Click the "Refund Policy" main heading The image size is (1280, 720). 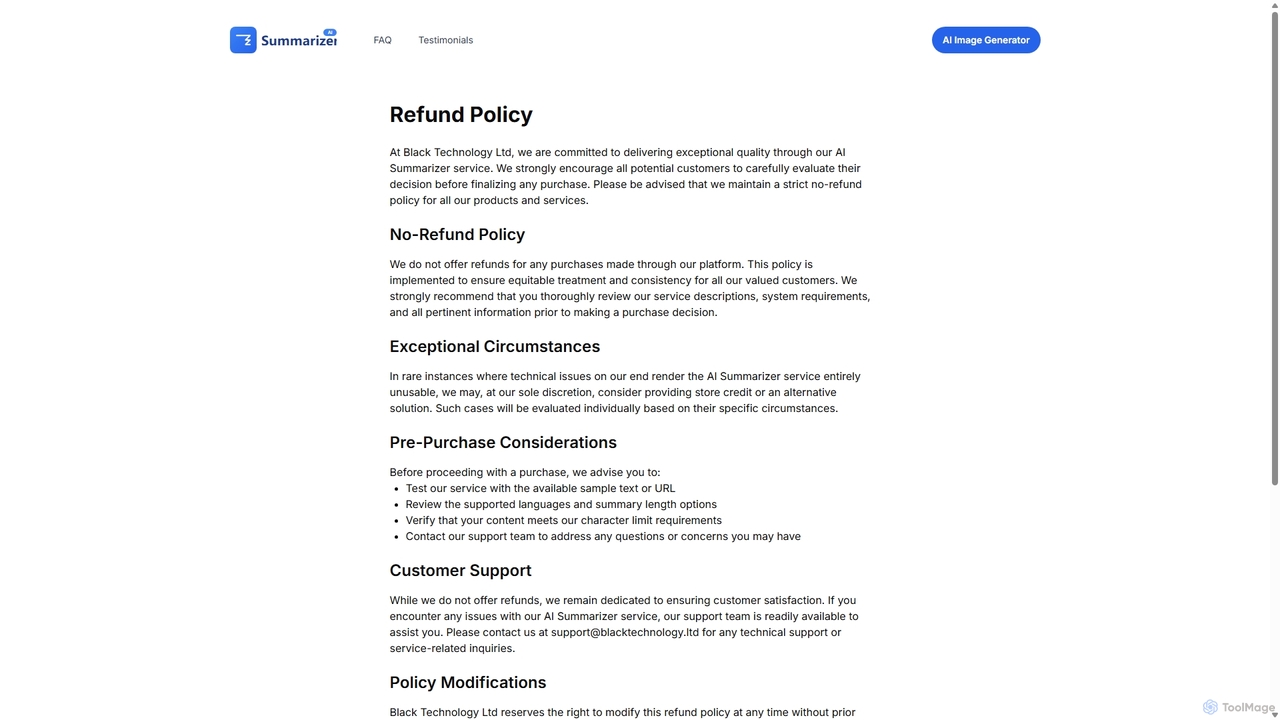[x=461, y=114]
